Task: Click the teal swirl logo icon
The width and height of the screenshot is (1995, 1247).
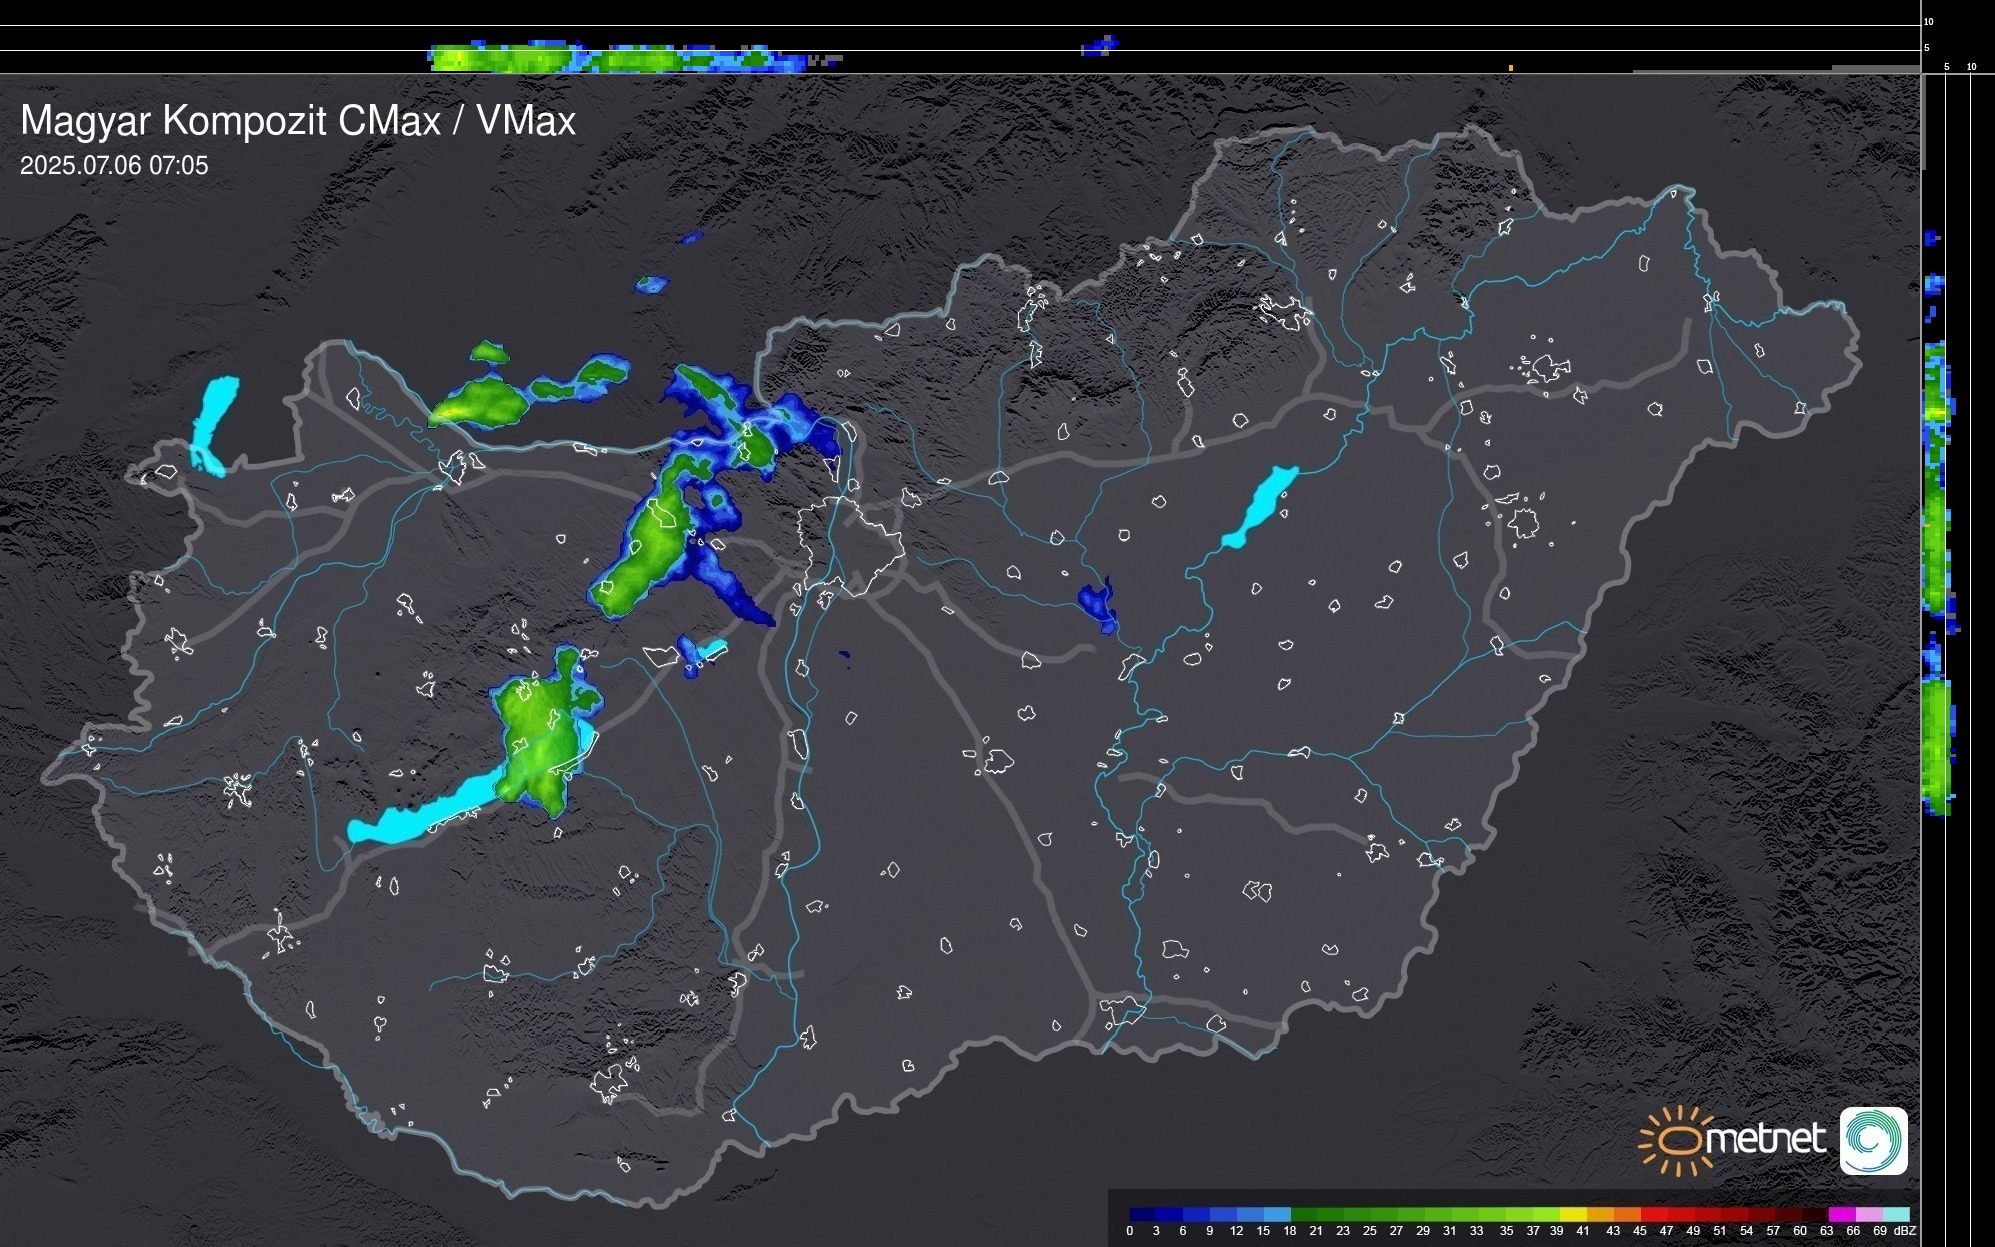Action: tap(1873, 1140)
